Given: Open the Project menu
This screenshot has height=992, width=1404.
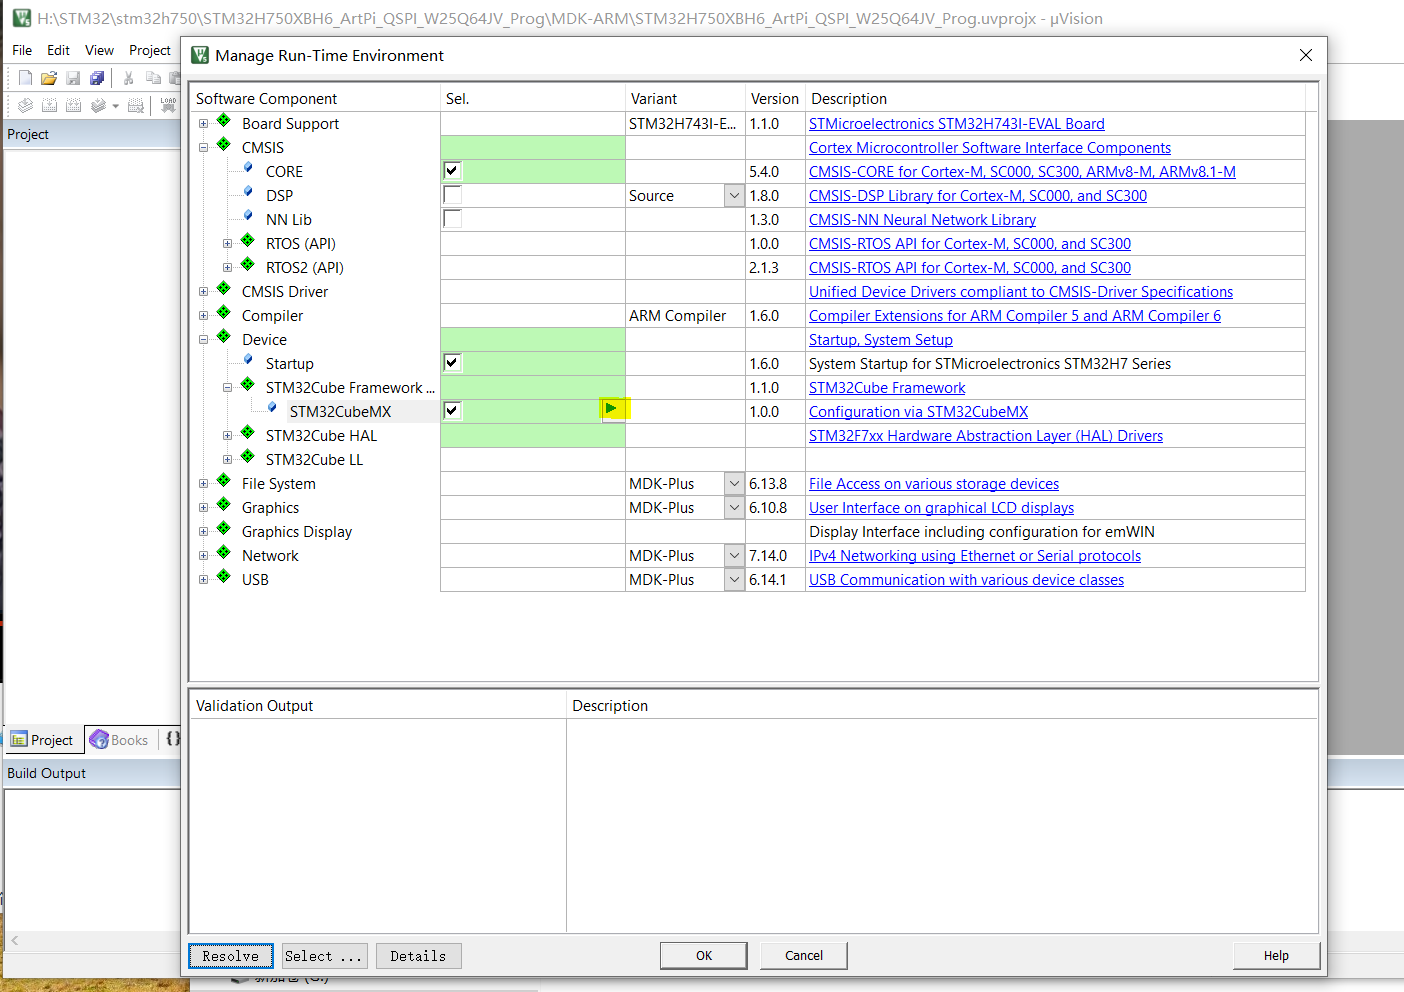Looking at the screenshot, I should 150,50.
